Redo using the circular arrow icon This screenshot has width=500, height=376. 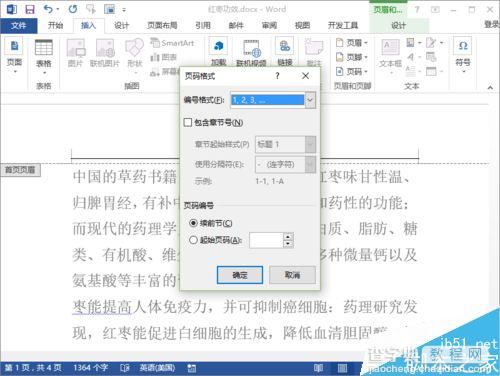(x=73, y=9)
